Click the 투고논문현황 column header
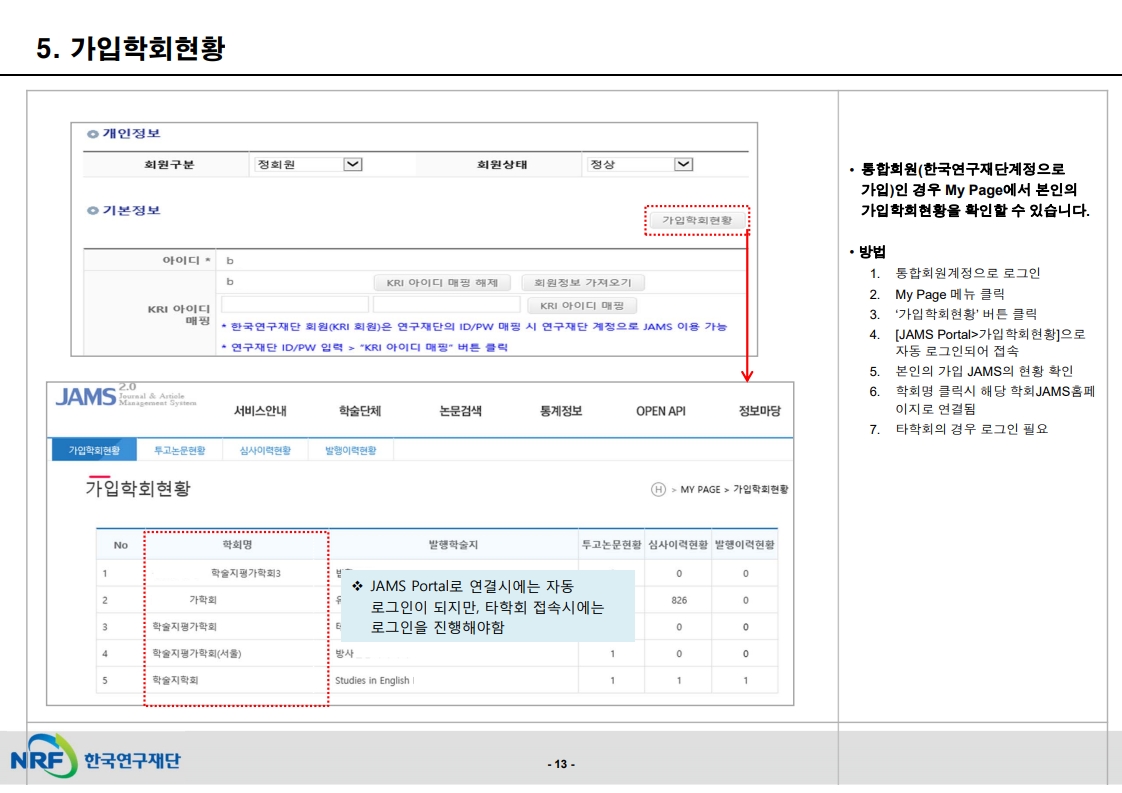Screen dimensions: 1122x793 [611, 545]
